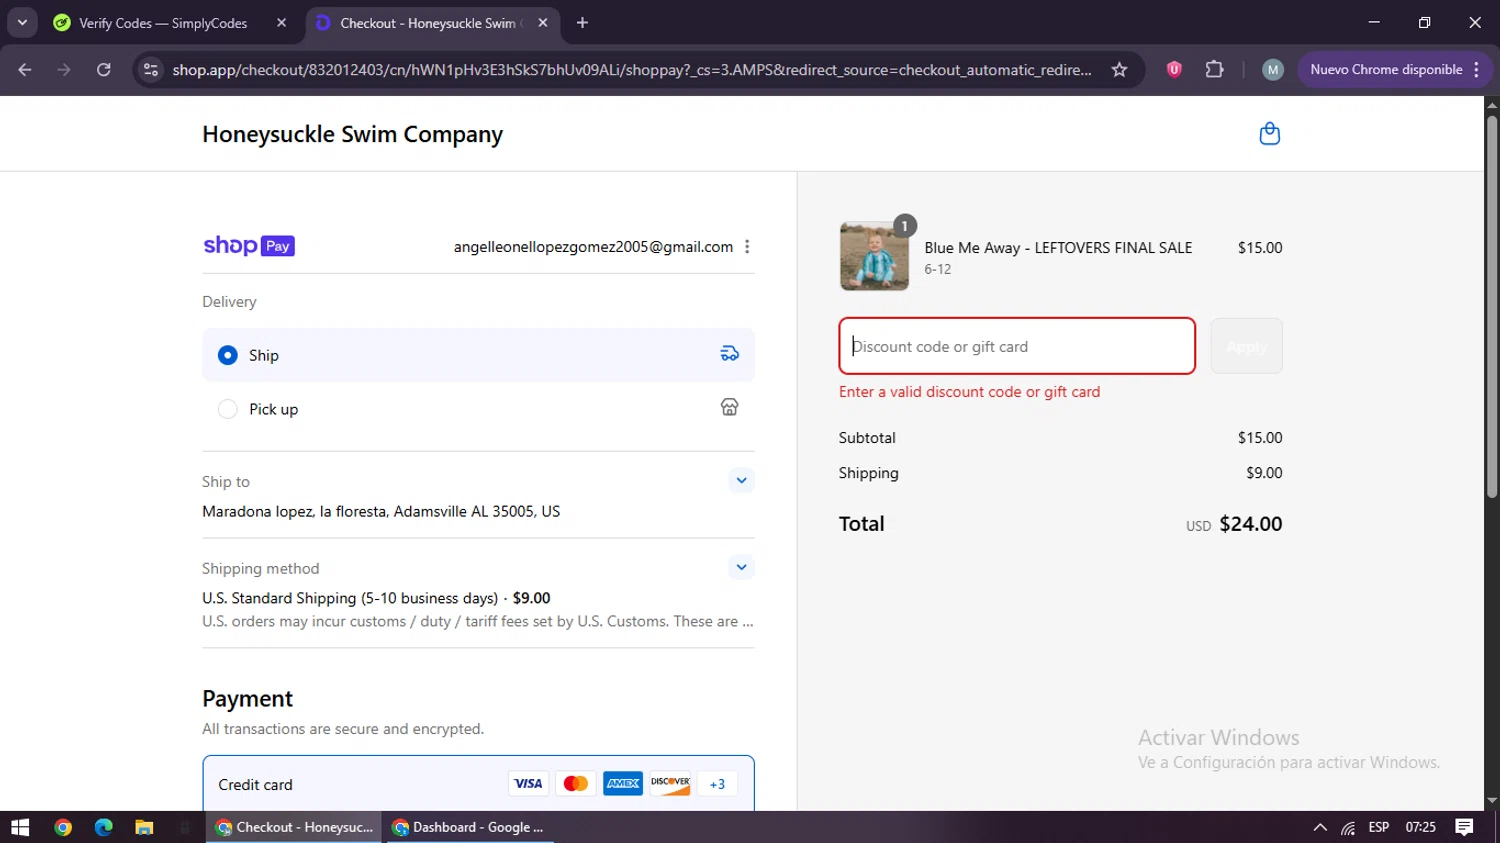Screen dimensions: 1500x843
Task: Select the Pick up delivery option
Action: [x=478, y=409]
